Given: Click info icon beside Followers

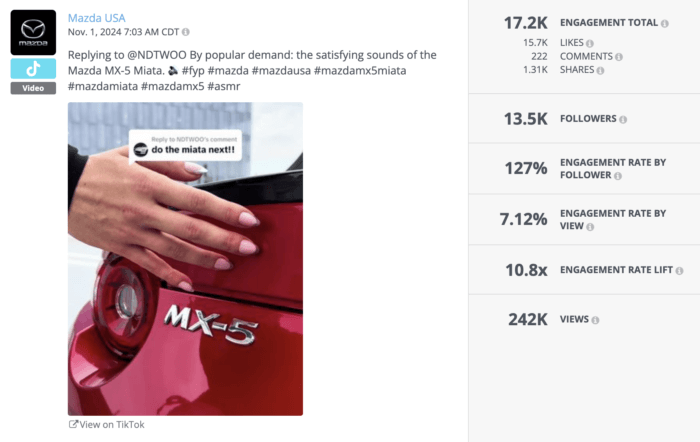Looking at the screenshot, I should point(623,119).
